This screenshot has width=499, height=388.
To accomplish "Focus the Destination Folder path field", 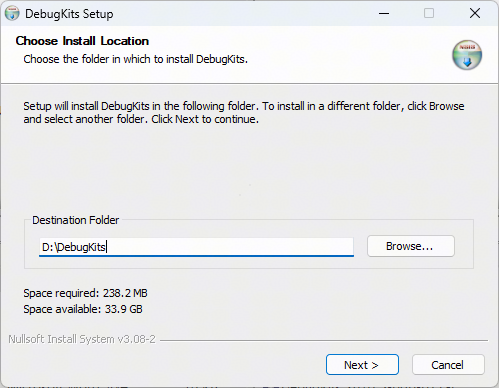I will tap(196, 247).
